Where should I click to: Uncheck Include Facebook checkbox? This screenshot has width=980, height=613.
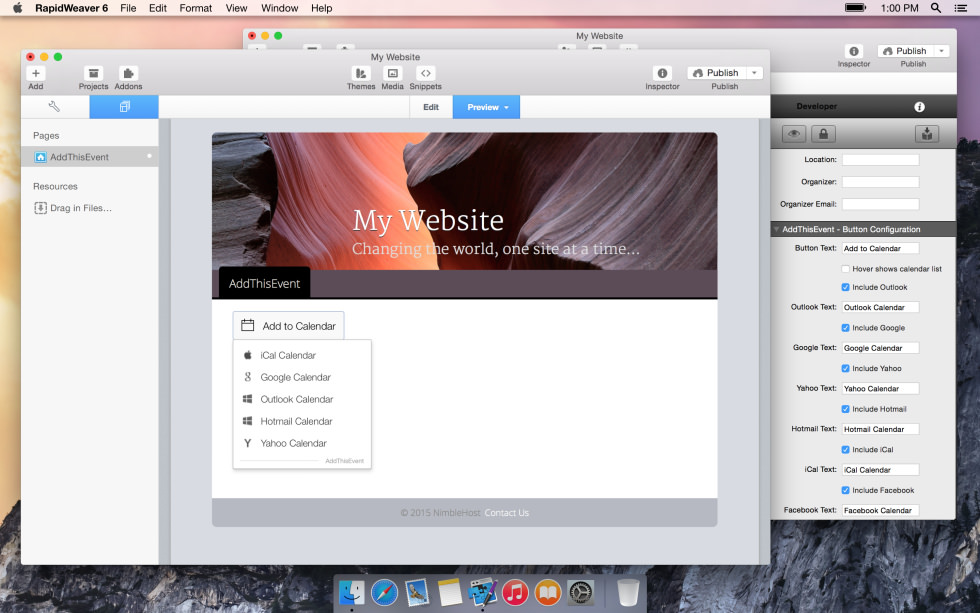tap(846, 491)
